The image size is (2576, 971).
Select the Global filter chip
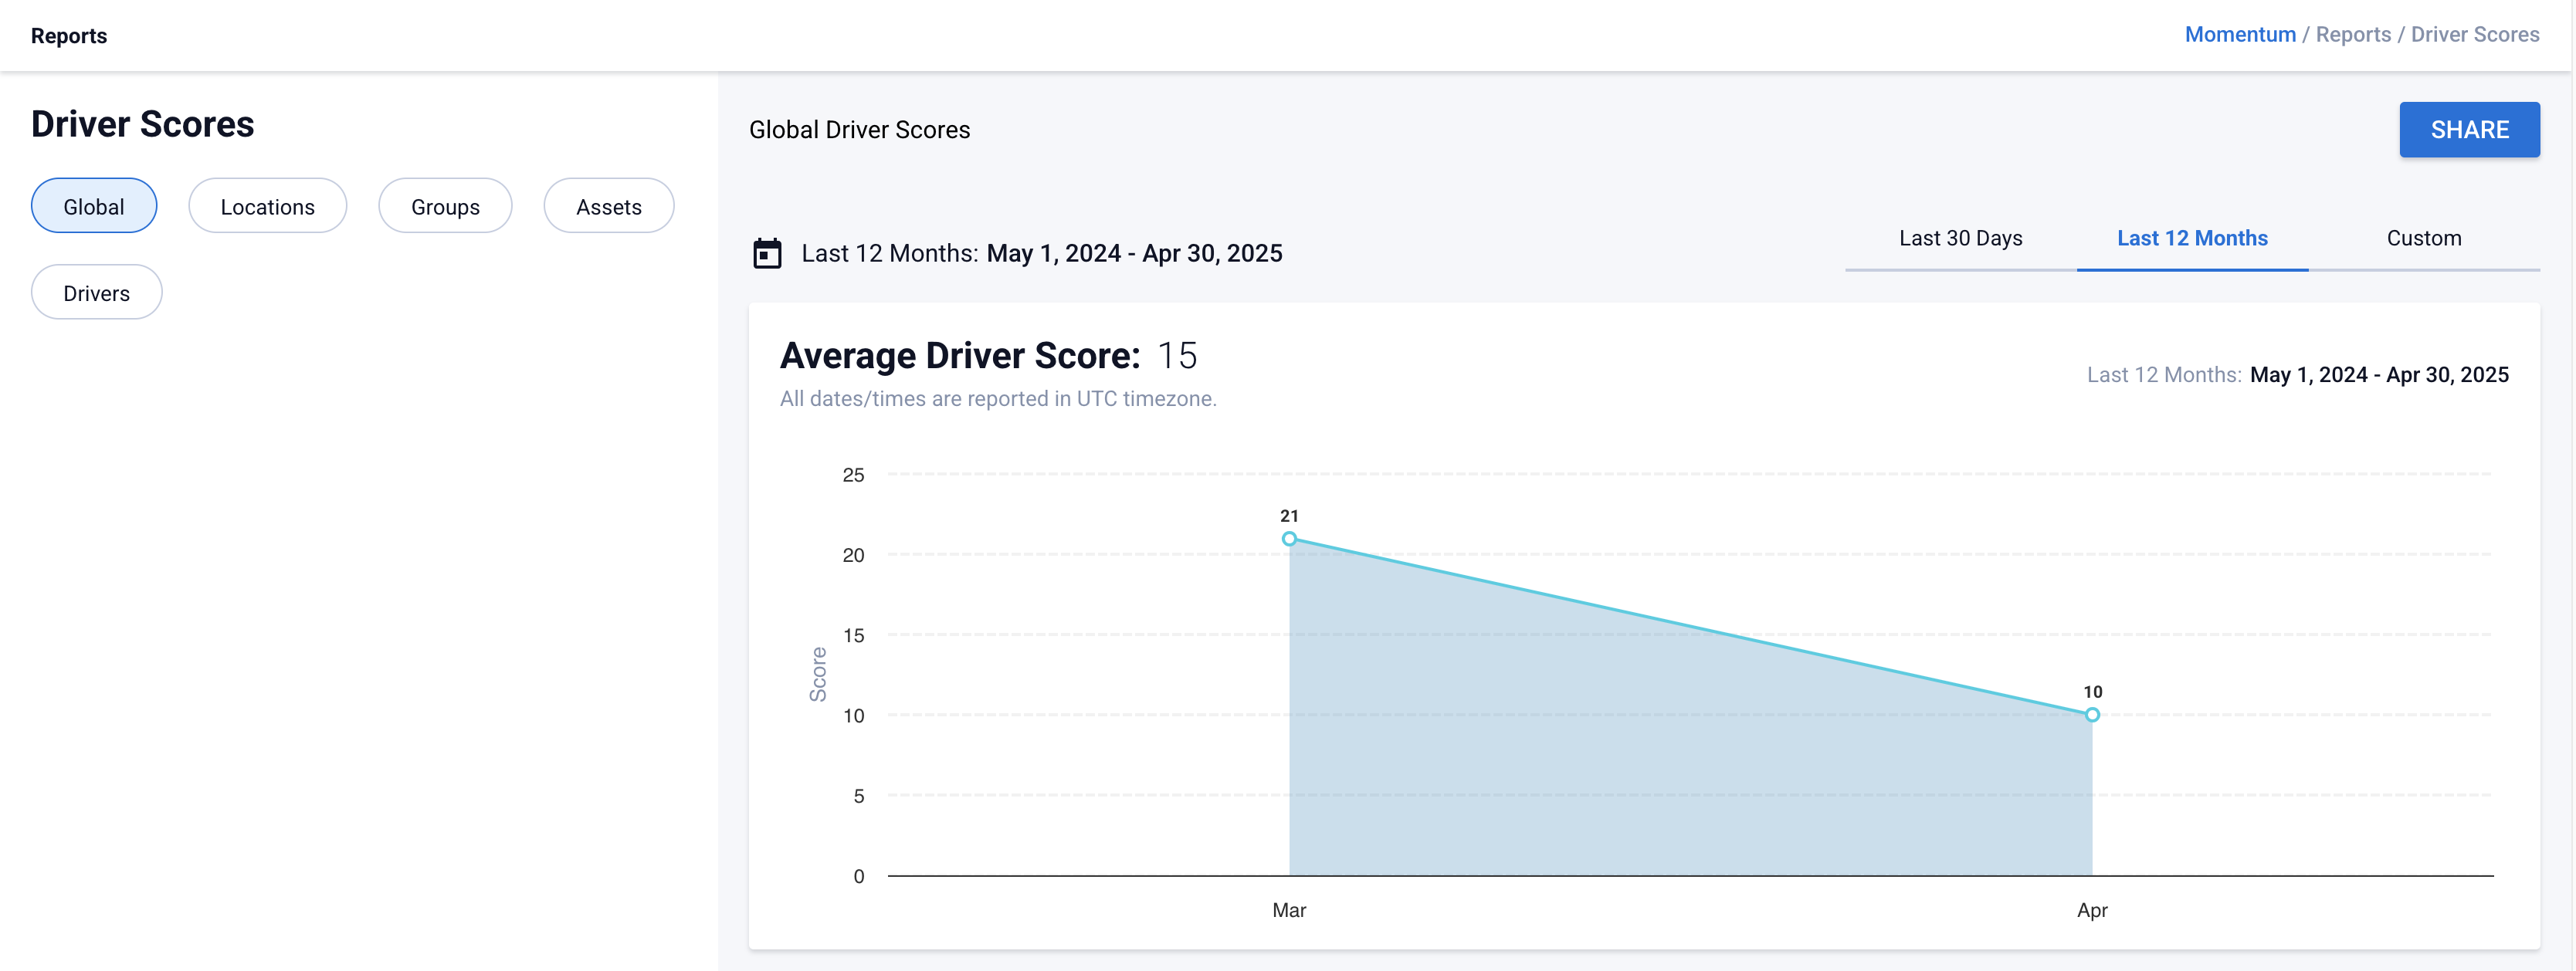pos(94,206)
